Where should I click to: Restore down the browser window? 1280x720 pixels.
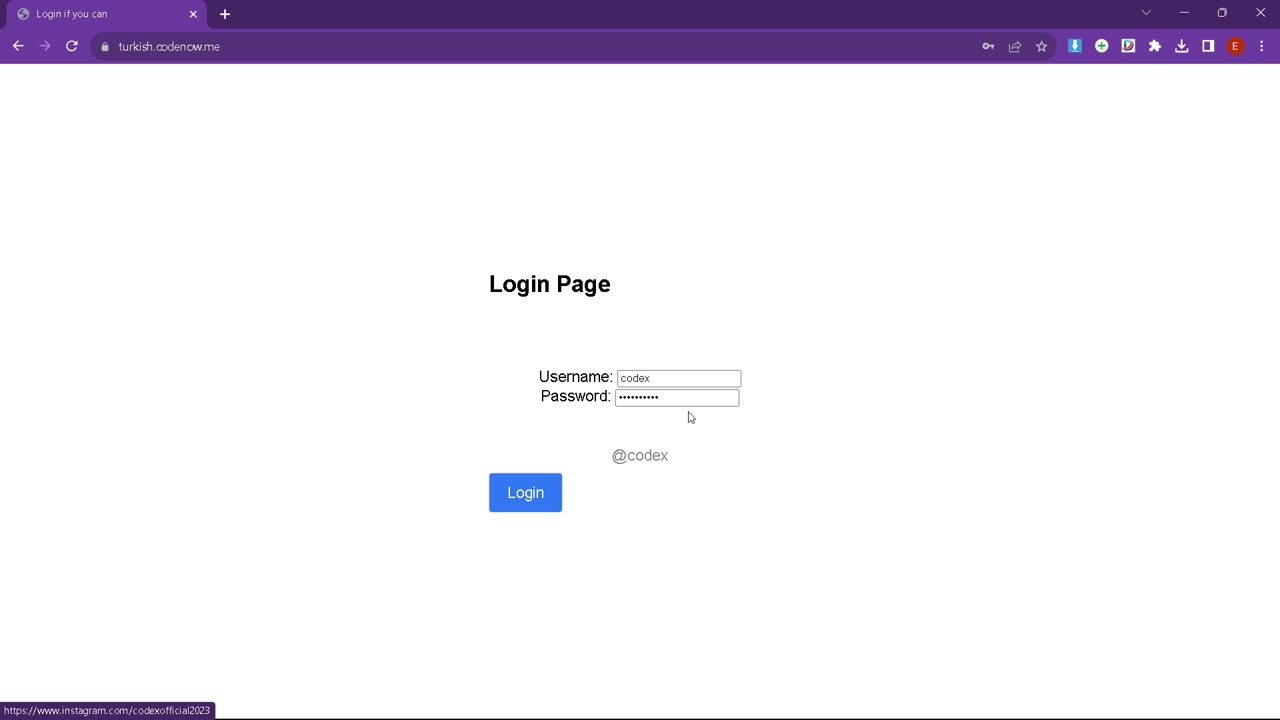tap(1222, 13)
